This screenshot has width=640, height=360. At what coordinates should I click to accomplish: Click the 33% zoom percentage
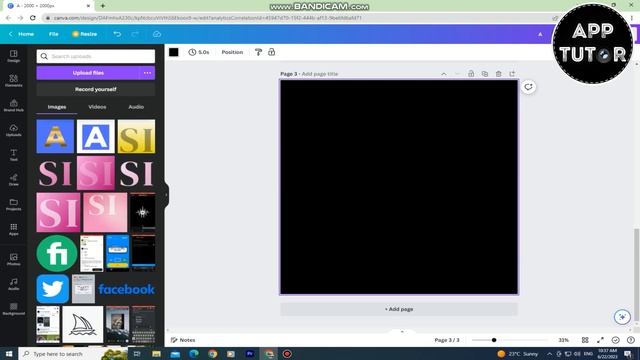click(x=564, y=340)
